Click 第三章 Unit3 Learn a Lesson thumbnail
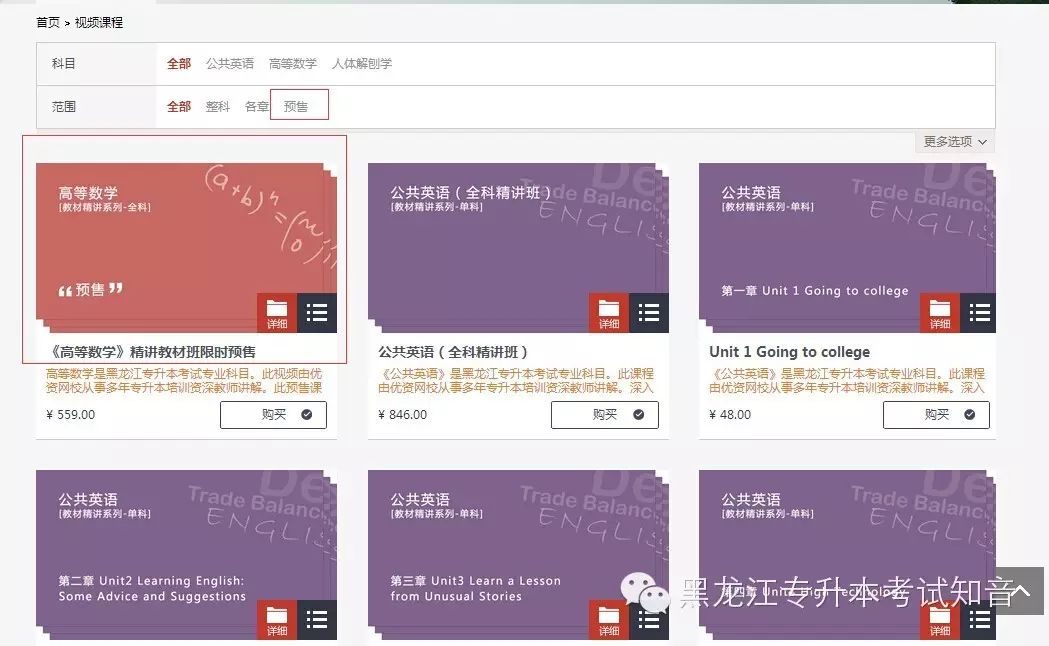This screenshot has width=1049, height=646. point(518,555)
